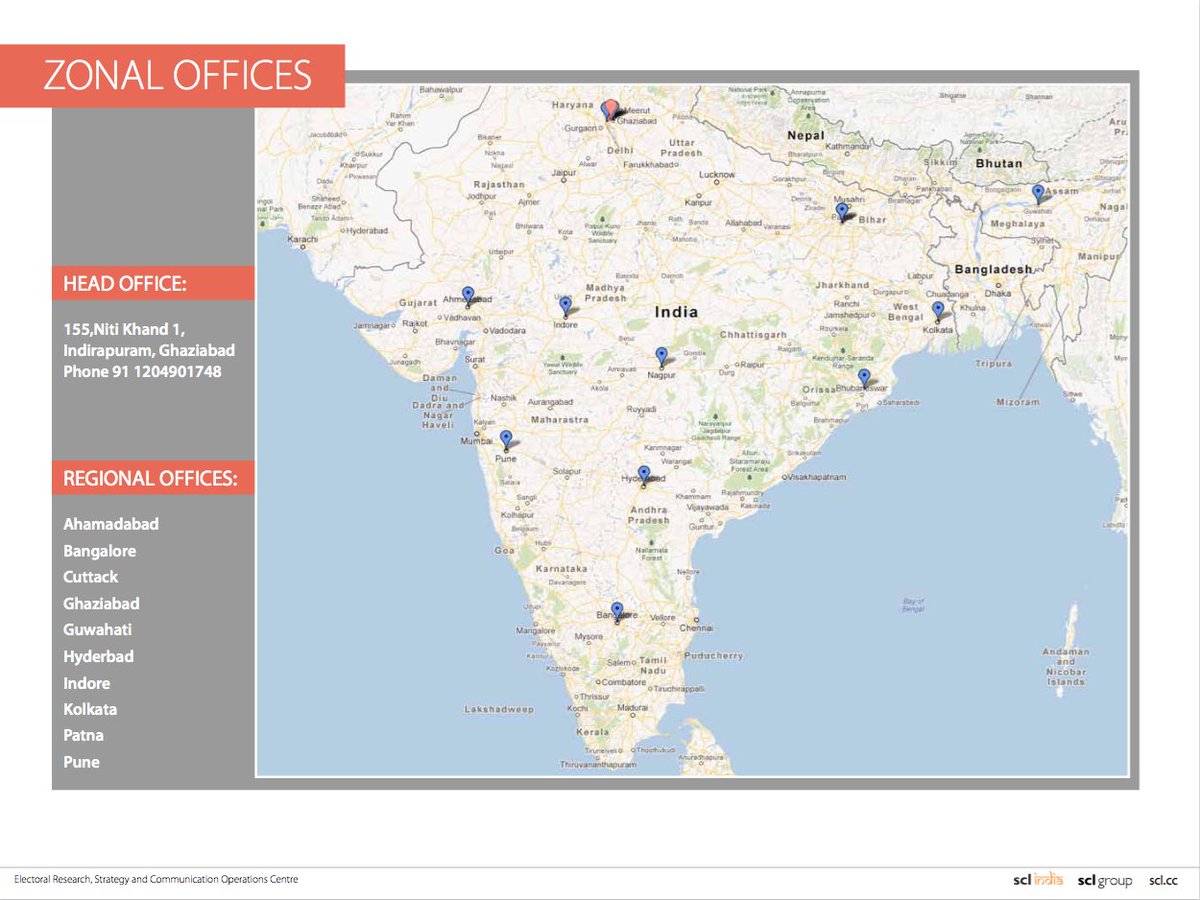Screen dimensions: 1200x900
Task: Click the Lucknow city label on map
Action: pos(717,175)
